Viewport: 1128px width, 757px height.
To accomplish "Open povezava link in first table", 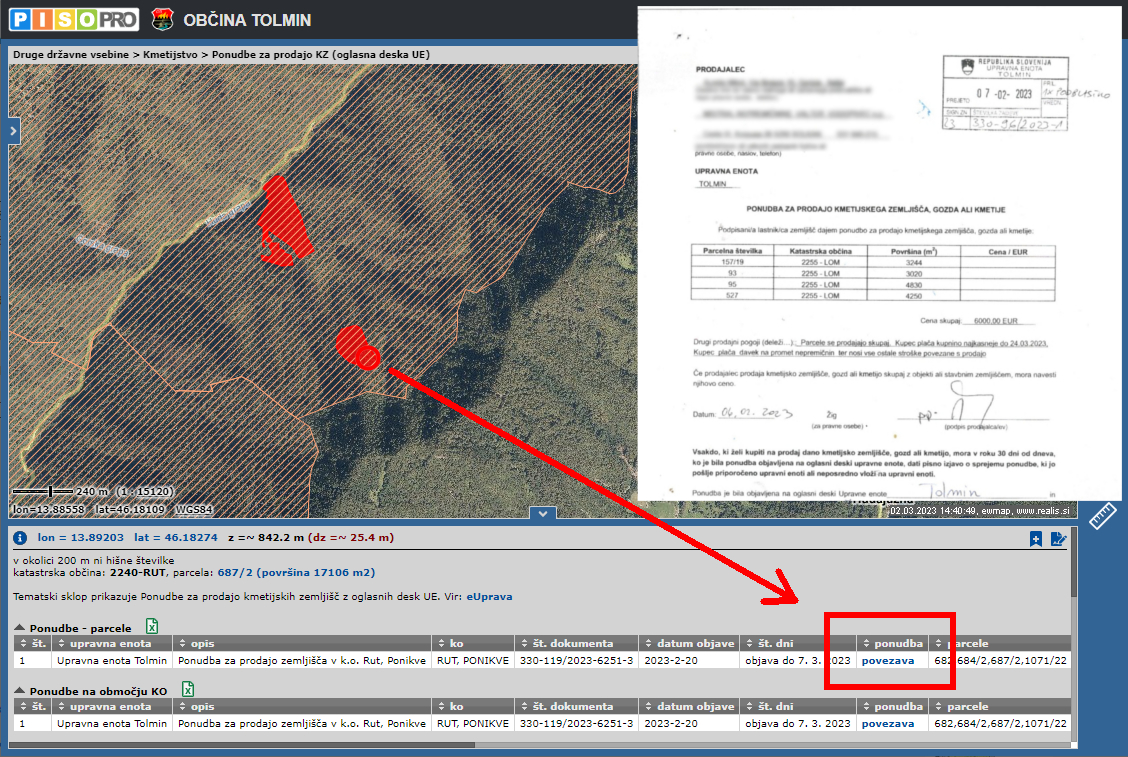I will [887, 661].
